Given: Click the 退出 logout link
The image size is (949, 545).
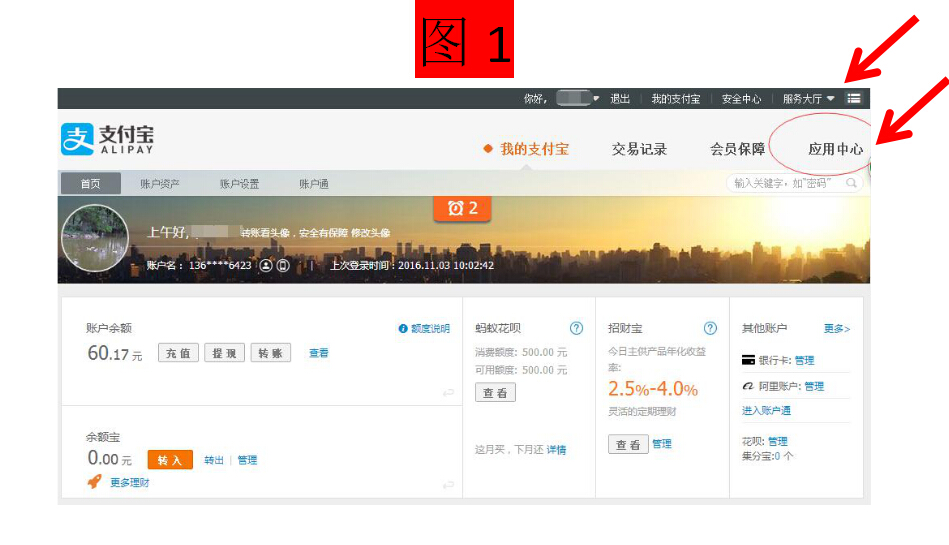Looking at the screenshot, I should [x=620, y=99].
